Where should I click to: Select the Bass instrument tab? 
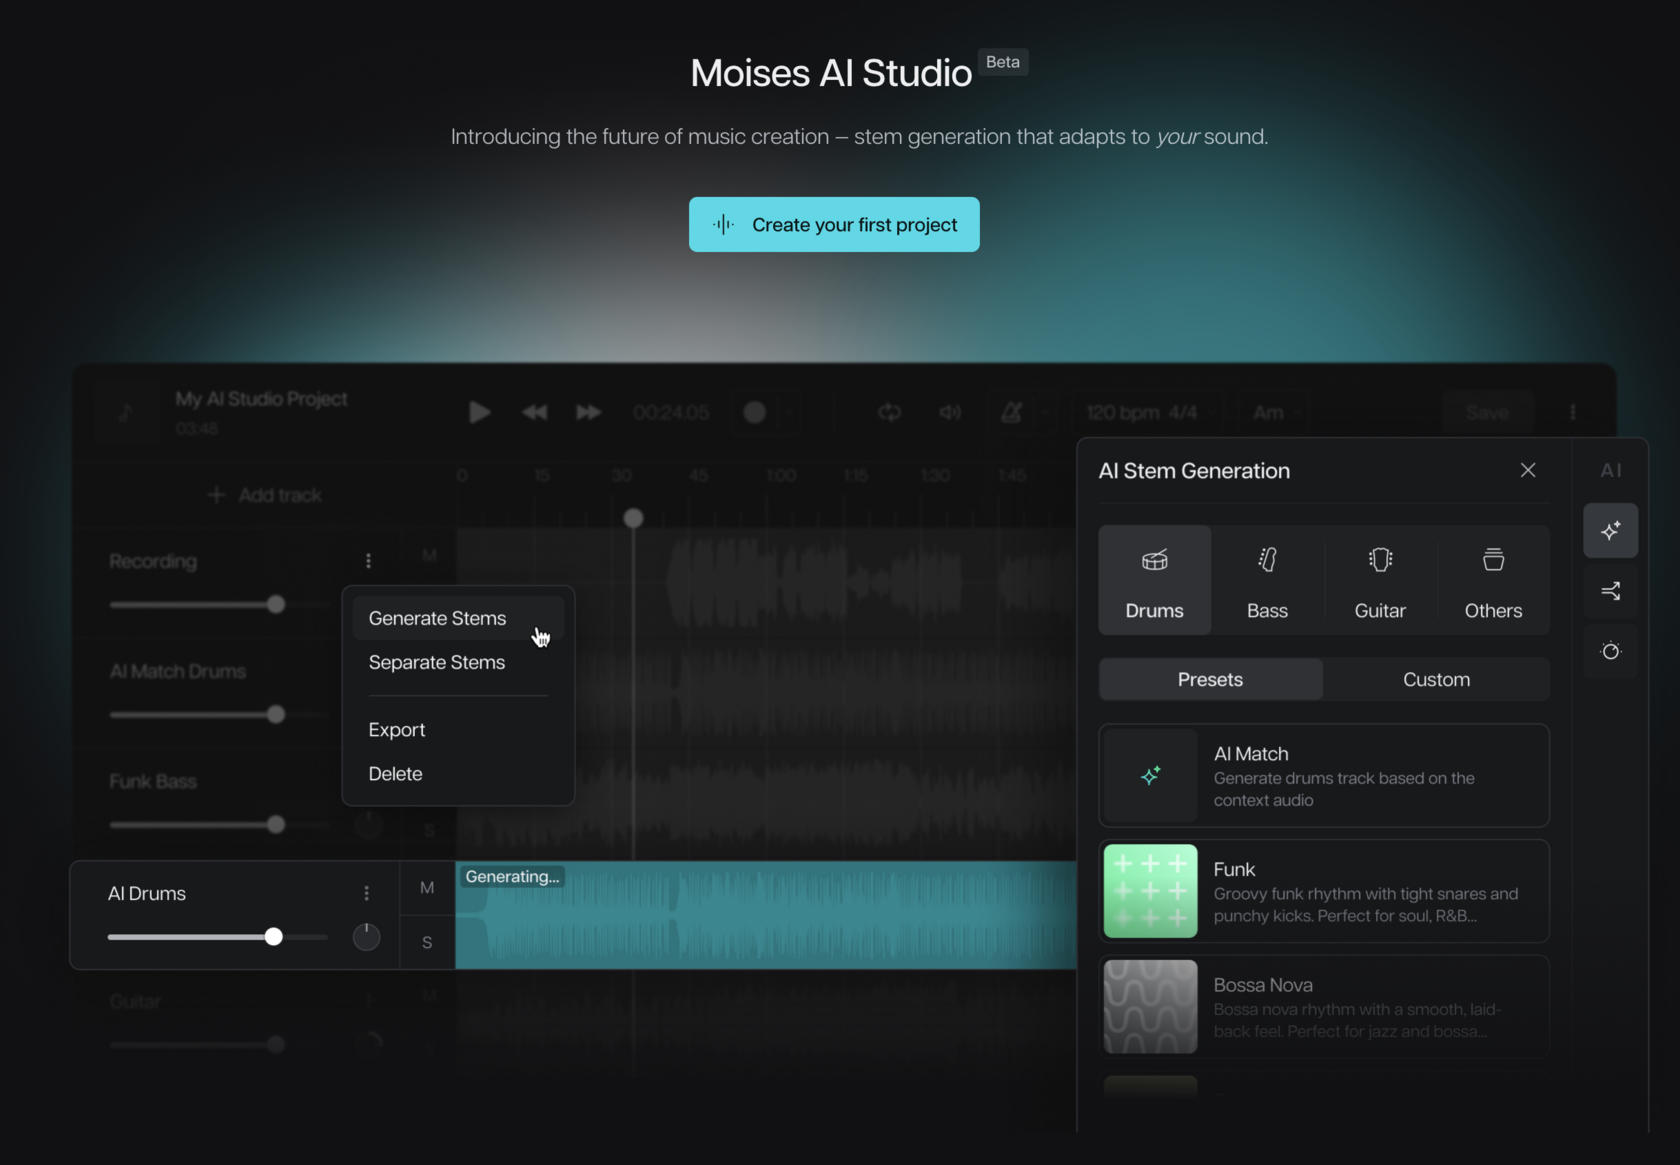(1268, 580)
